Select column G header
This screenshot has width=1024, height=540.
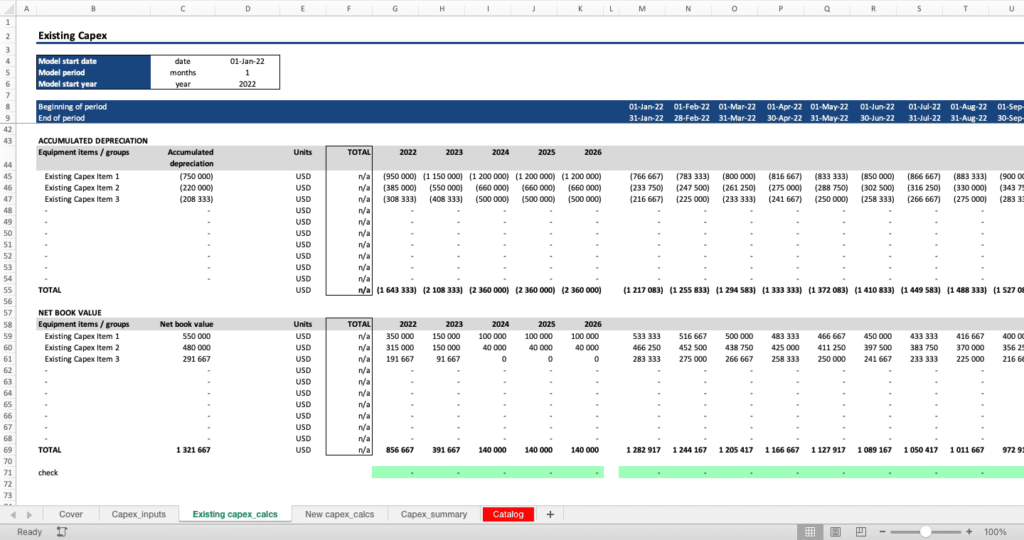point(396,9)
